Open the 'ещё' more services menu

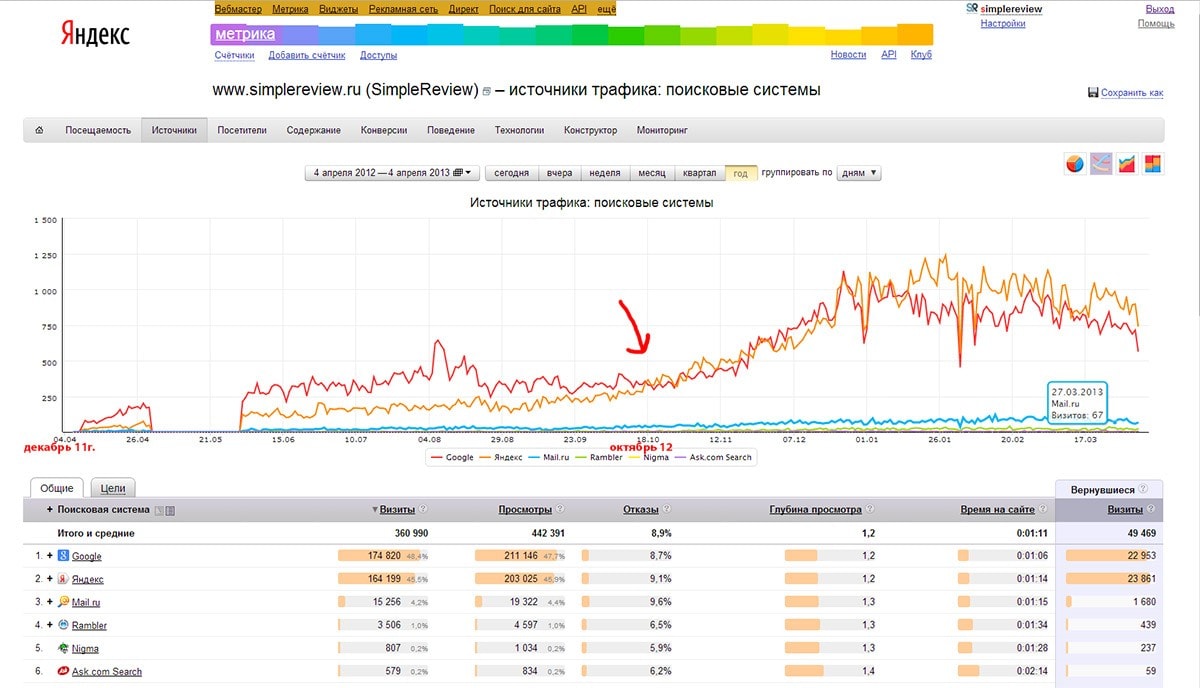pyautogui.click(x=606, y=8)
